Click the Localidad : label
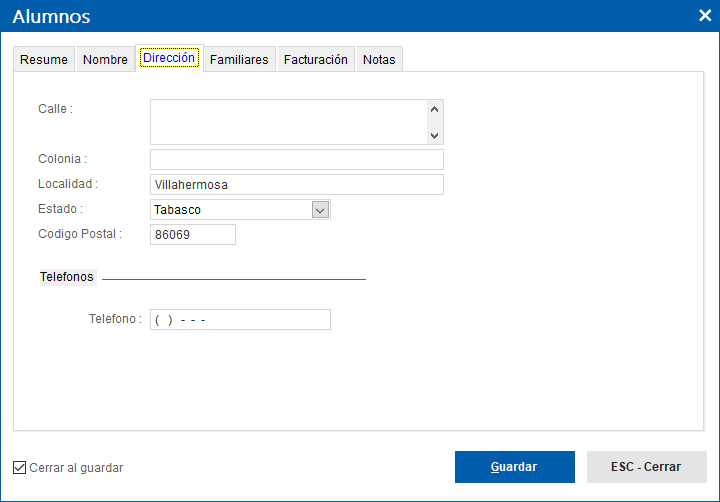This screenshot has height=502, width=720. [68, 184]
